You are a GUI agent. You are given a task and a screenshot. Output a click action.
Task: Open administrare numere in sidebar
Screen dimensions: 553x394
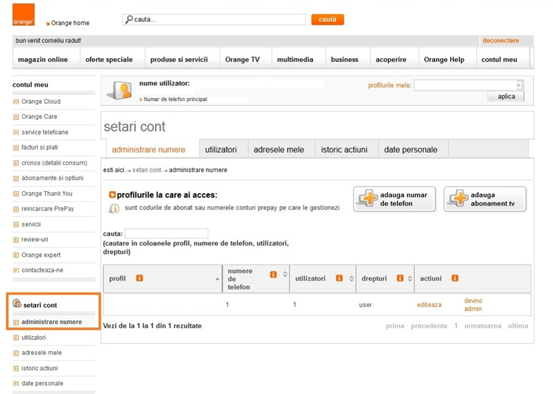(x=51, y=322)
